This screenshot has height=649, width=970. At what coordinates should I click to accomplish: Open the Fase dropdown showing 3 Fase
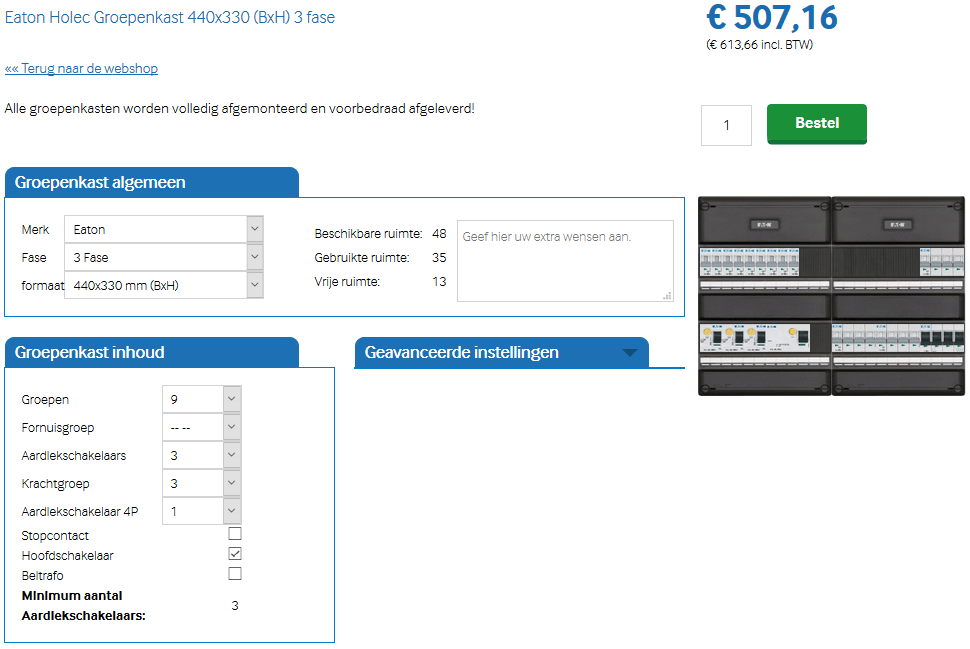pyautogui.click(x=164, y=257)
